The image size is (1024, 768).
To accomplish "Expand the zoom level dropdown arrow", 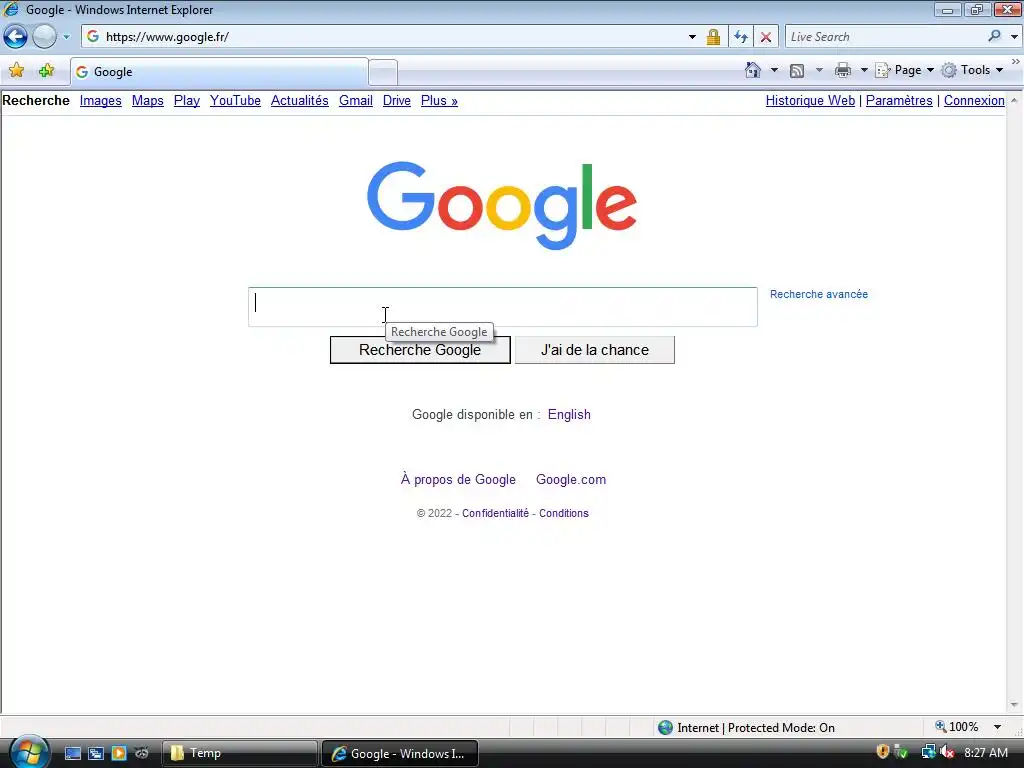I will click(x=997, y=728).
